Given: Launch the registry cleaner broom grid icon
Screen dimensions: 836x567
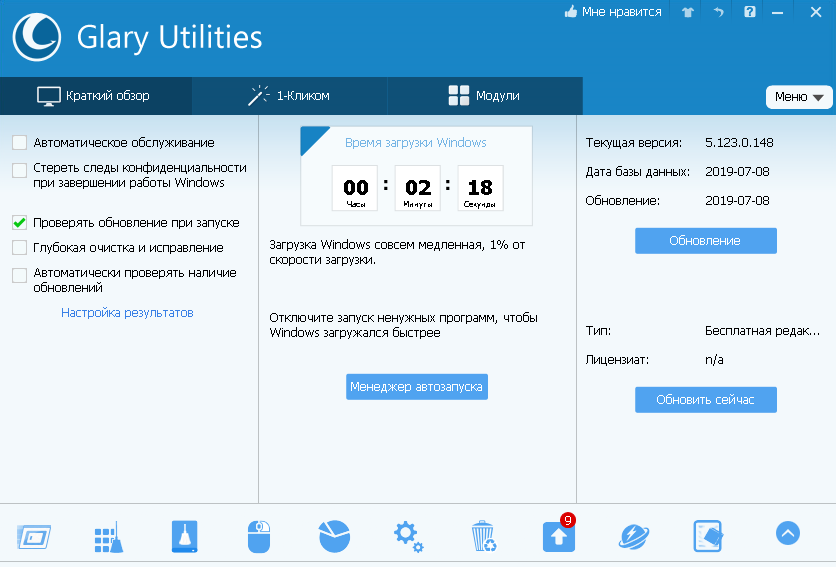Looking at the screenshot, I should tap(109, 537).
